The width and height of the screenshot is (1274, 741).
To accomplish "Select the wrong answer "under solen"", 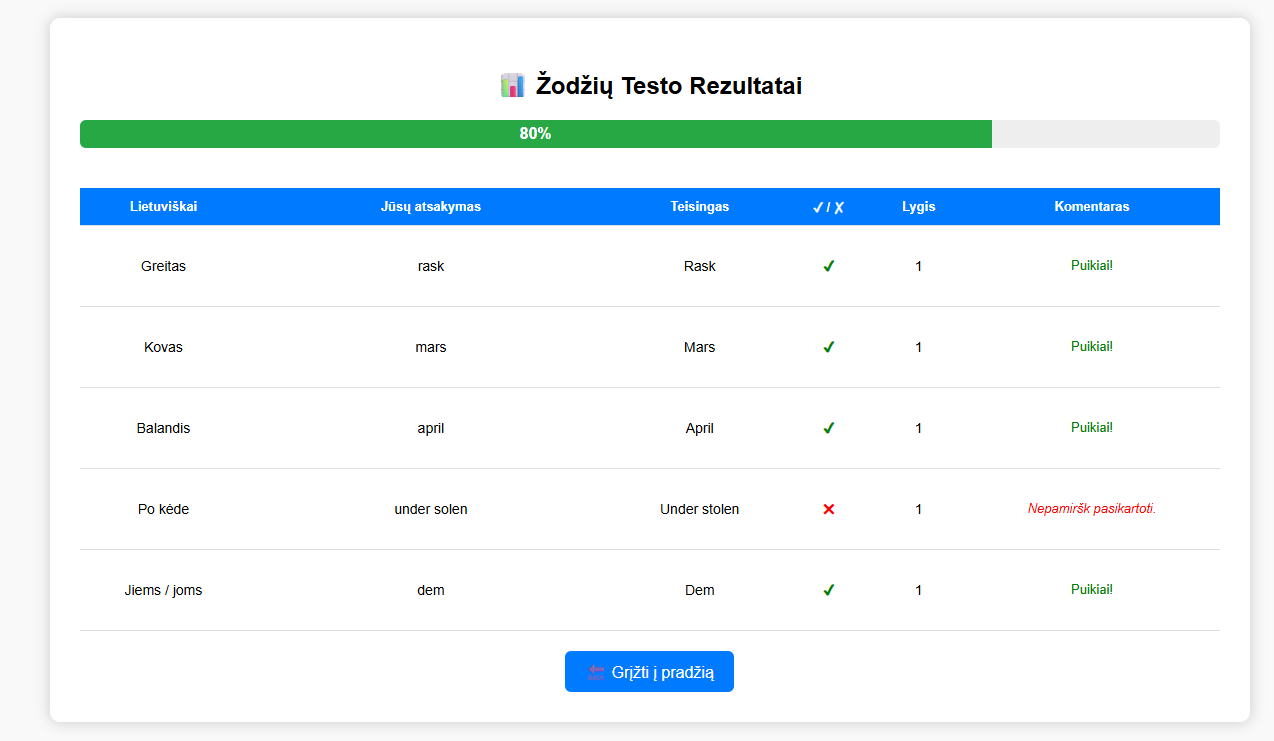I will click(431, 509).
